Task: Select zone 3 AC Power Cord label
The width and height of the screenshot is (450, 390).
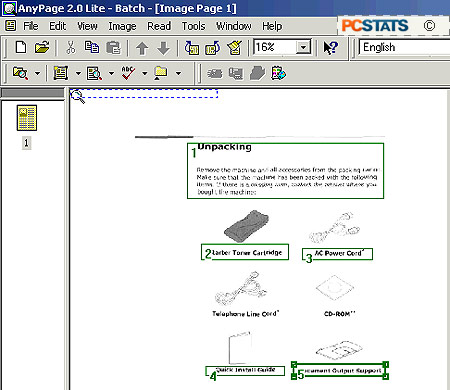Action: (x=337, y=254)
